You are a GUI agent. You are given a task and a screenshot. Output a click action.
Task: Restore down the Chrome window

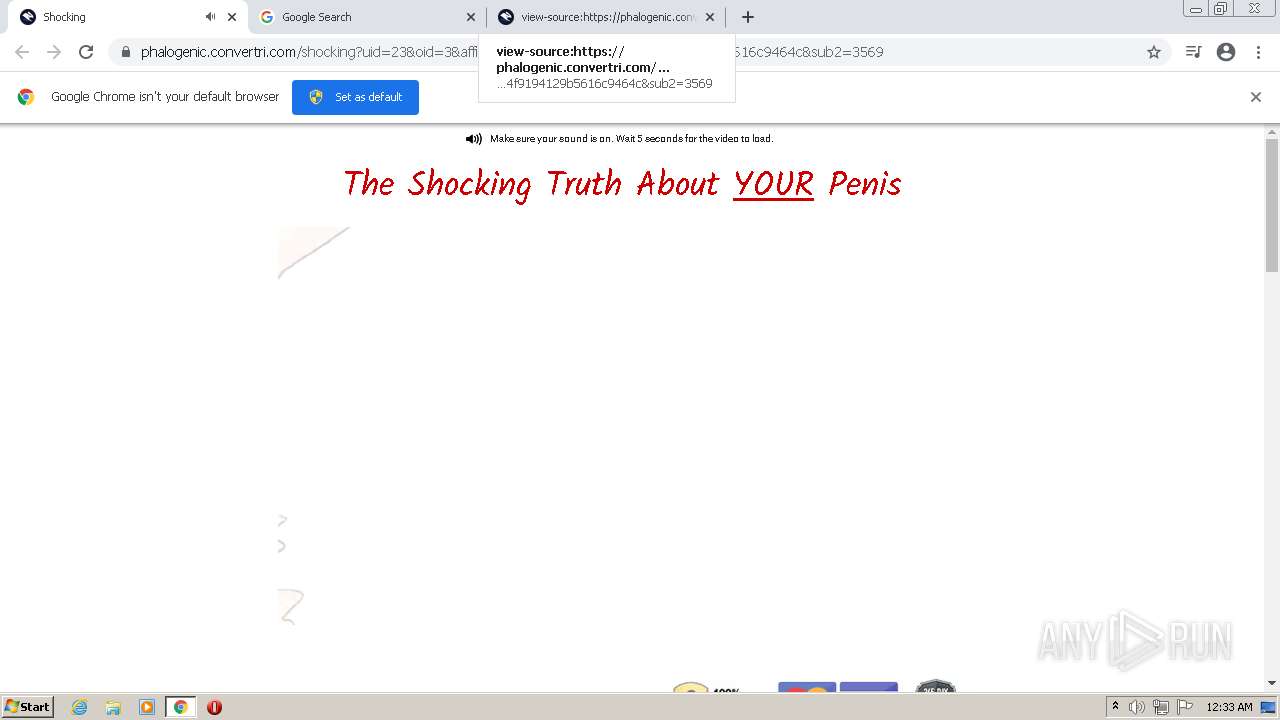[1221, 9]
